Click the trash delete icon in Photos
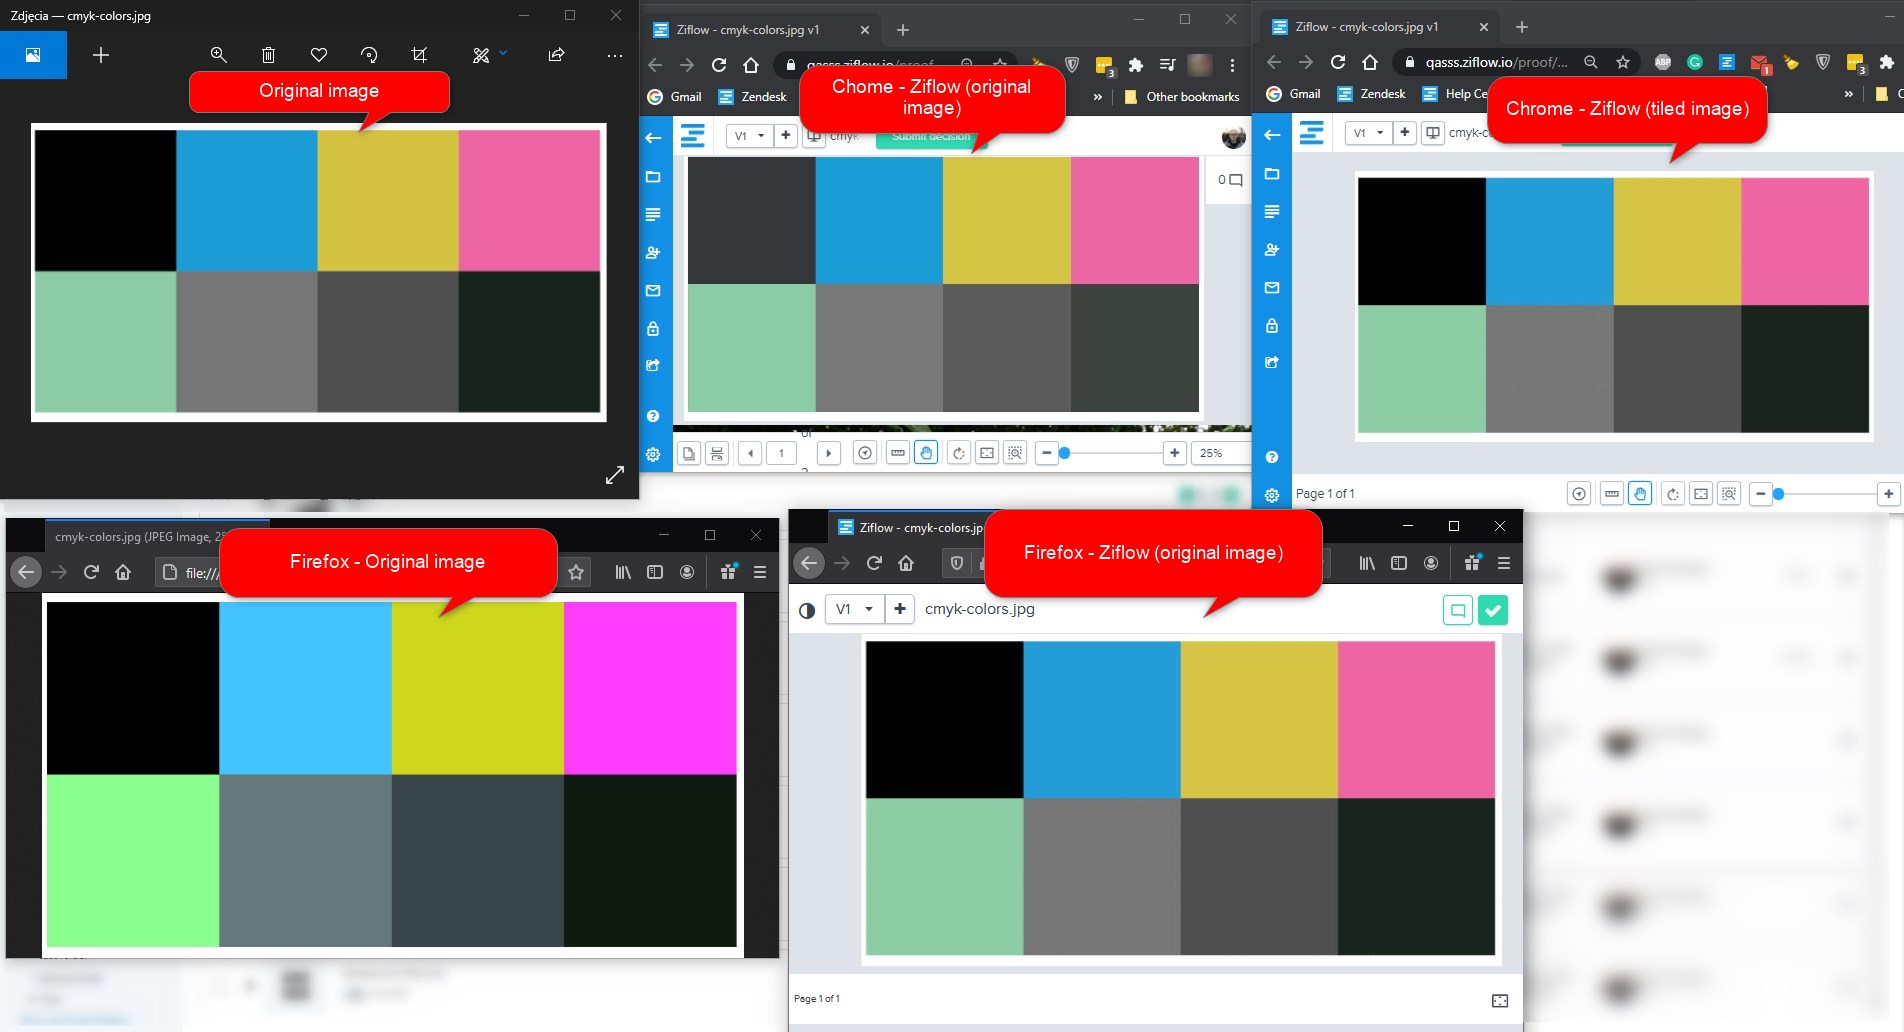The height and width of the screenshot is (1032, 1904). (x=268, y=55)
